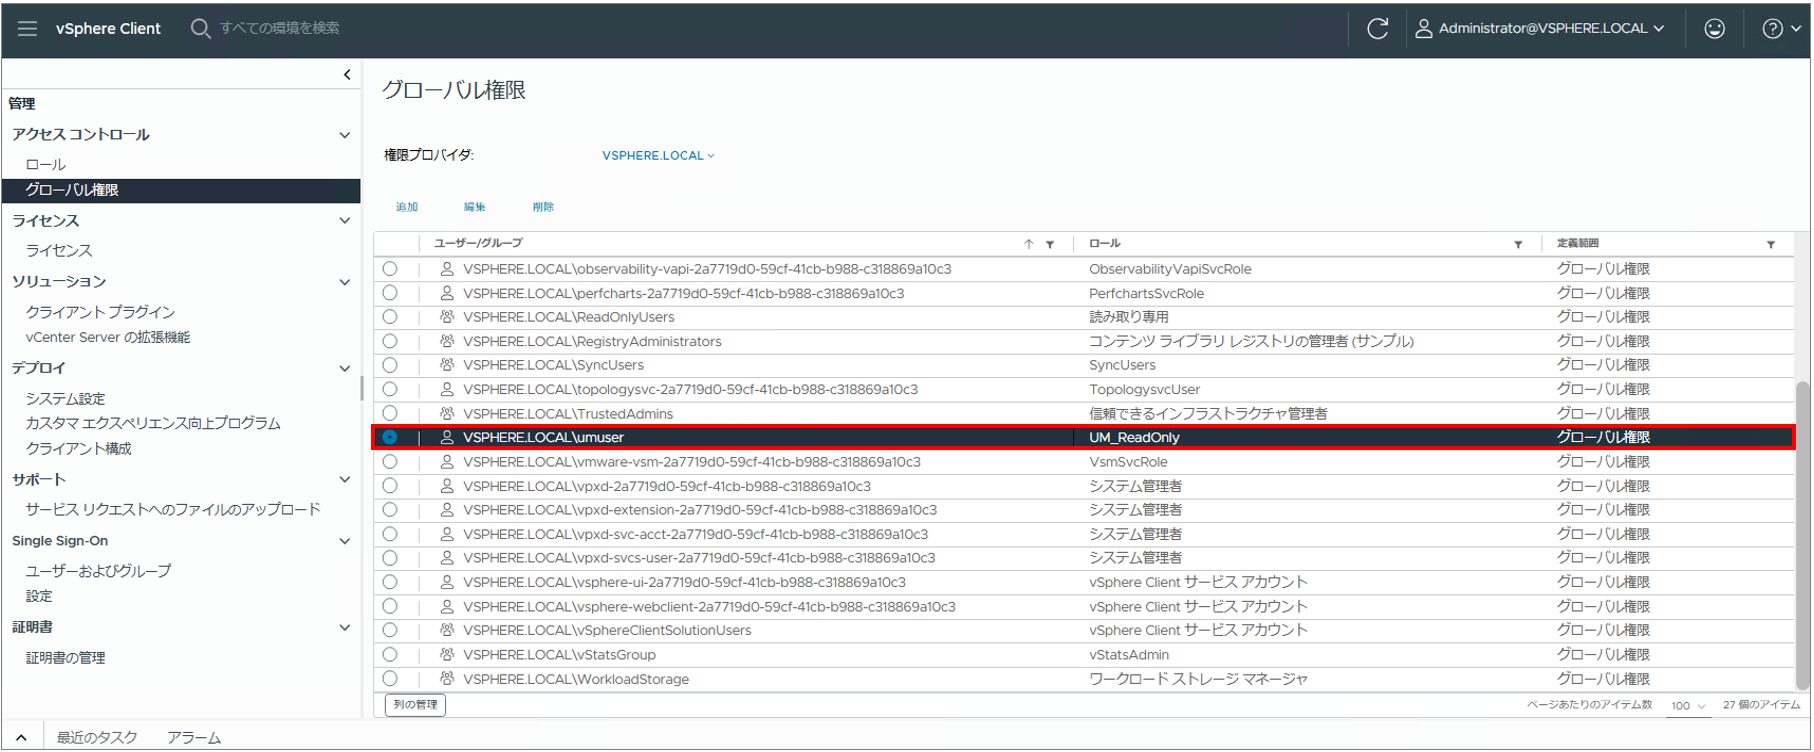Select radio button for vStatsGroup
This screenshot has width=1814, height=752.
[390, 655]
